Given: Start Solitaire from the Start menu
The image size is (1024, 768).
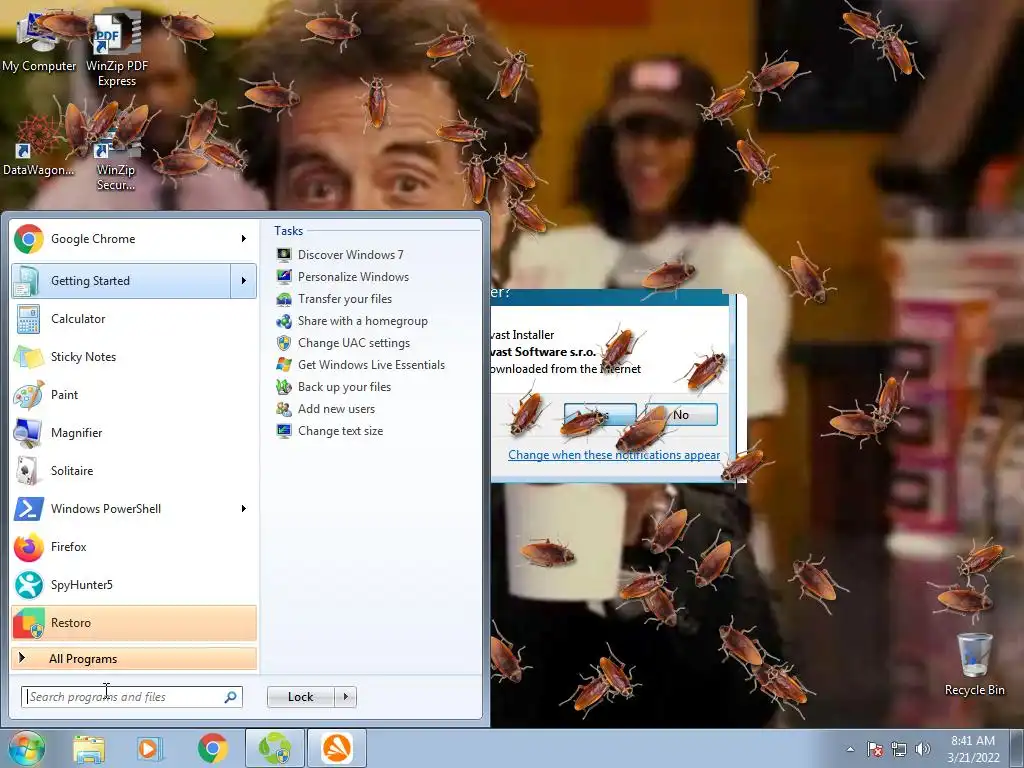Looking at the screenshot, I should 134,470.
